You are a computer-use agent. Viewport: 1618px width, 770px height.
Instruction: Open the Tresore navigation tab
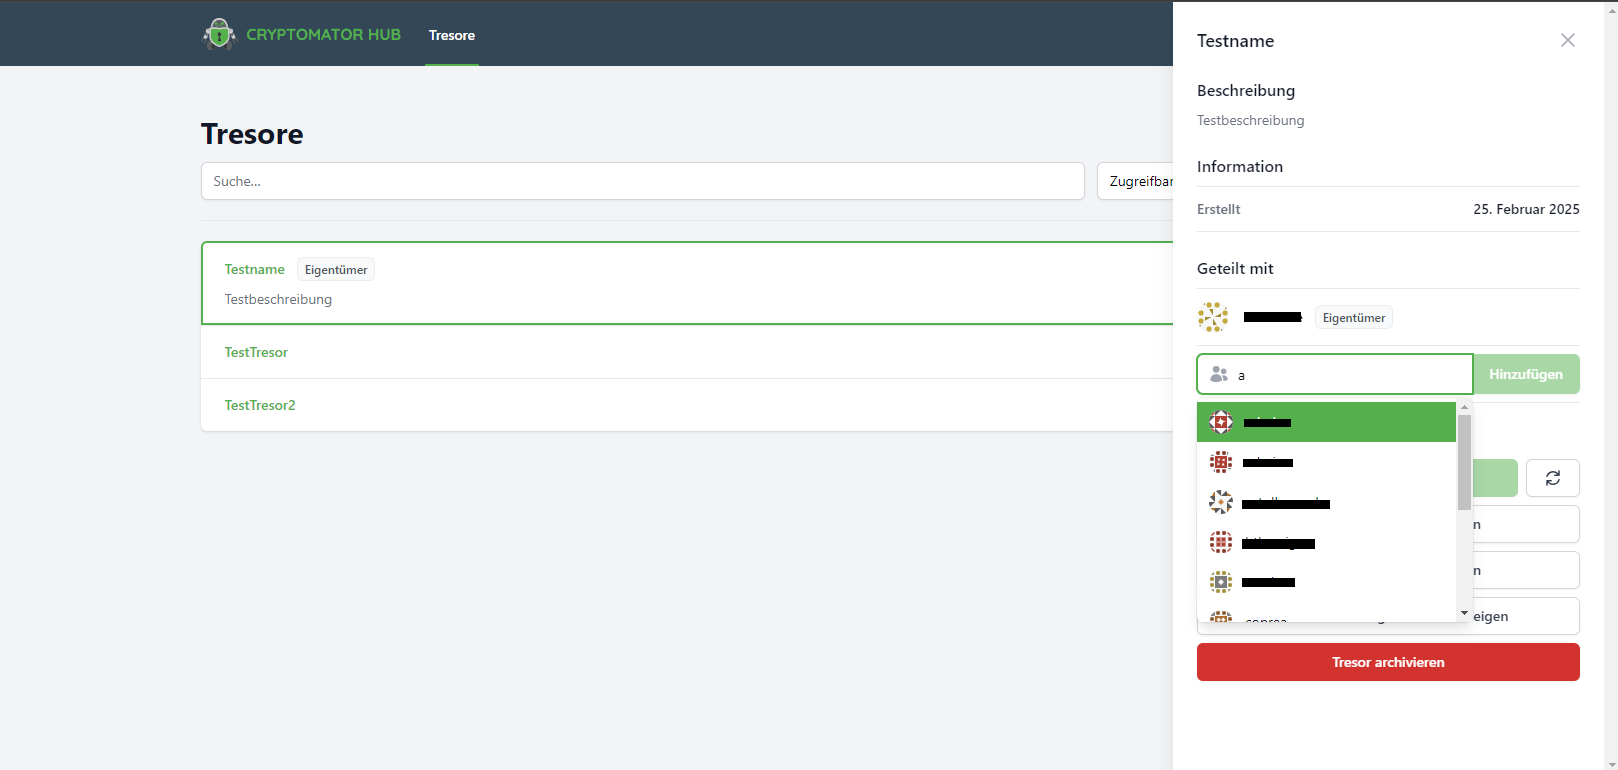(x=452, y=35)
